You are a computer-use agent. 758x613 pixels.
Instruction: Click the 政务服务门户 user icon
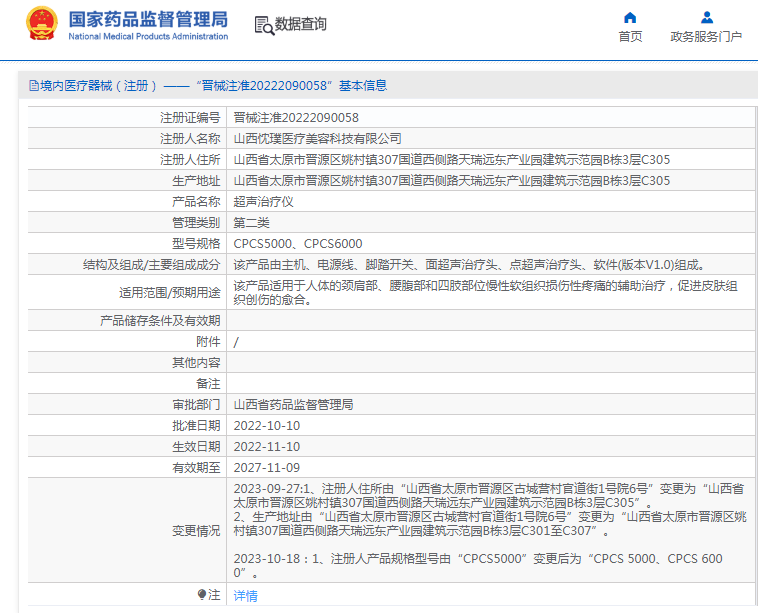707,18
